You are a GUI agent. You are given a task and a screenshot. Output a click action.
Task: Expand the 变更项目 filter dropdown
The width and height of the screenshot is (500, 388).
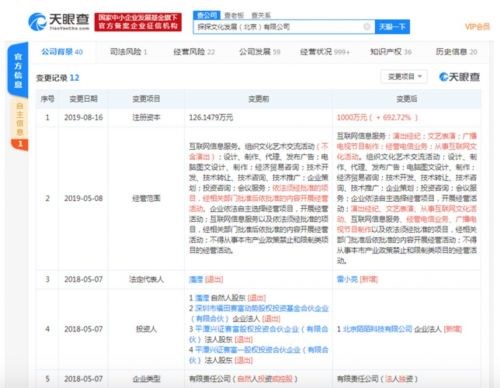pyautogui.click(x=404, y=77)
